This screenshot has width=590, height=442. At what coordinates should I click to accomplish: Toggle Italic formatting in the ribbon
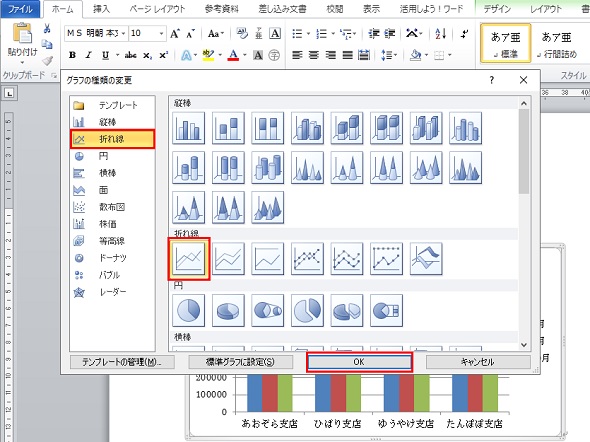pyautogui.click(x=88, y=55)
